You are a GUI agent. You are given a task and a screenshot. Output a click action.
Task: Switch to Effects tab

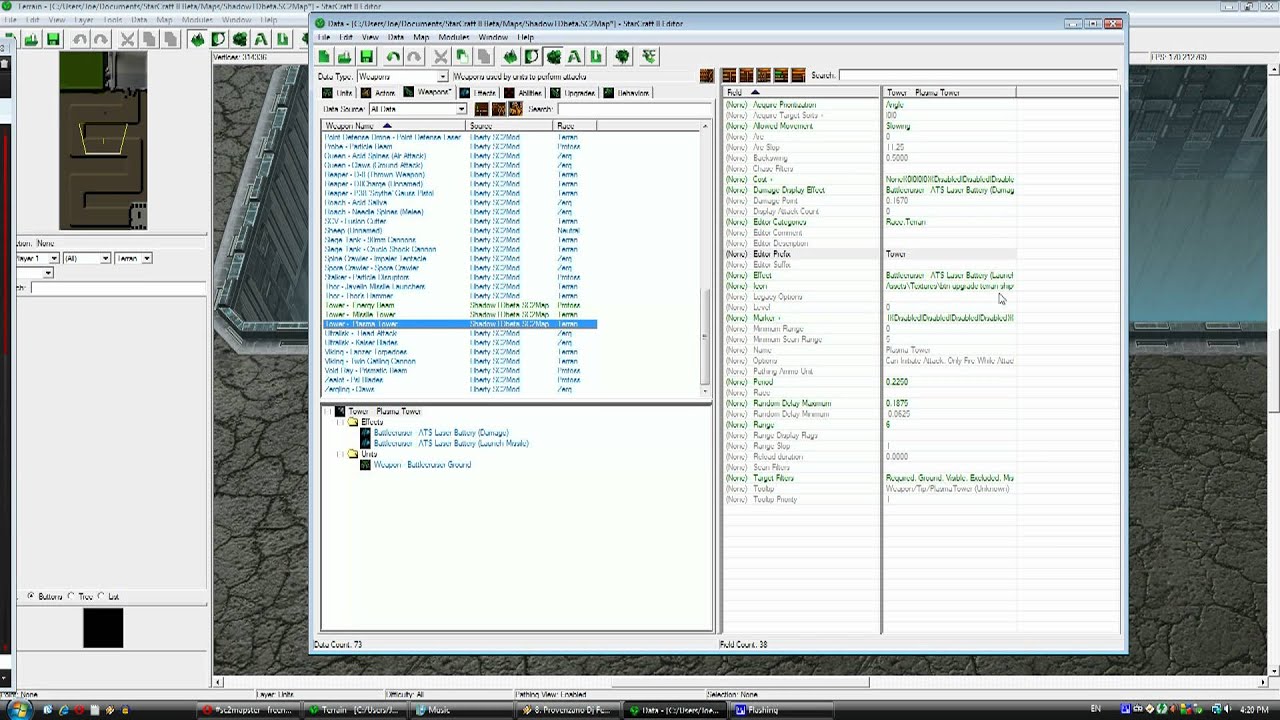(x=477, y=93)
